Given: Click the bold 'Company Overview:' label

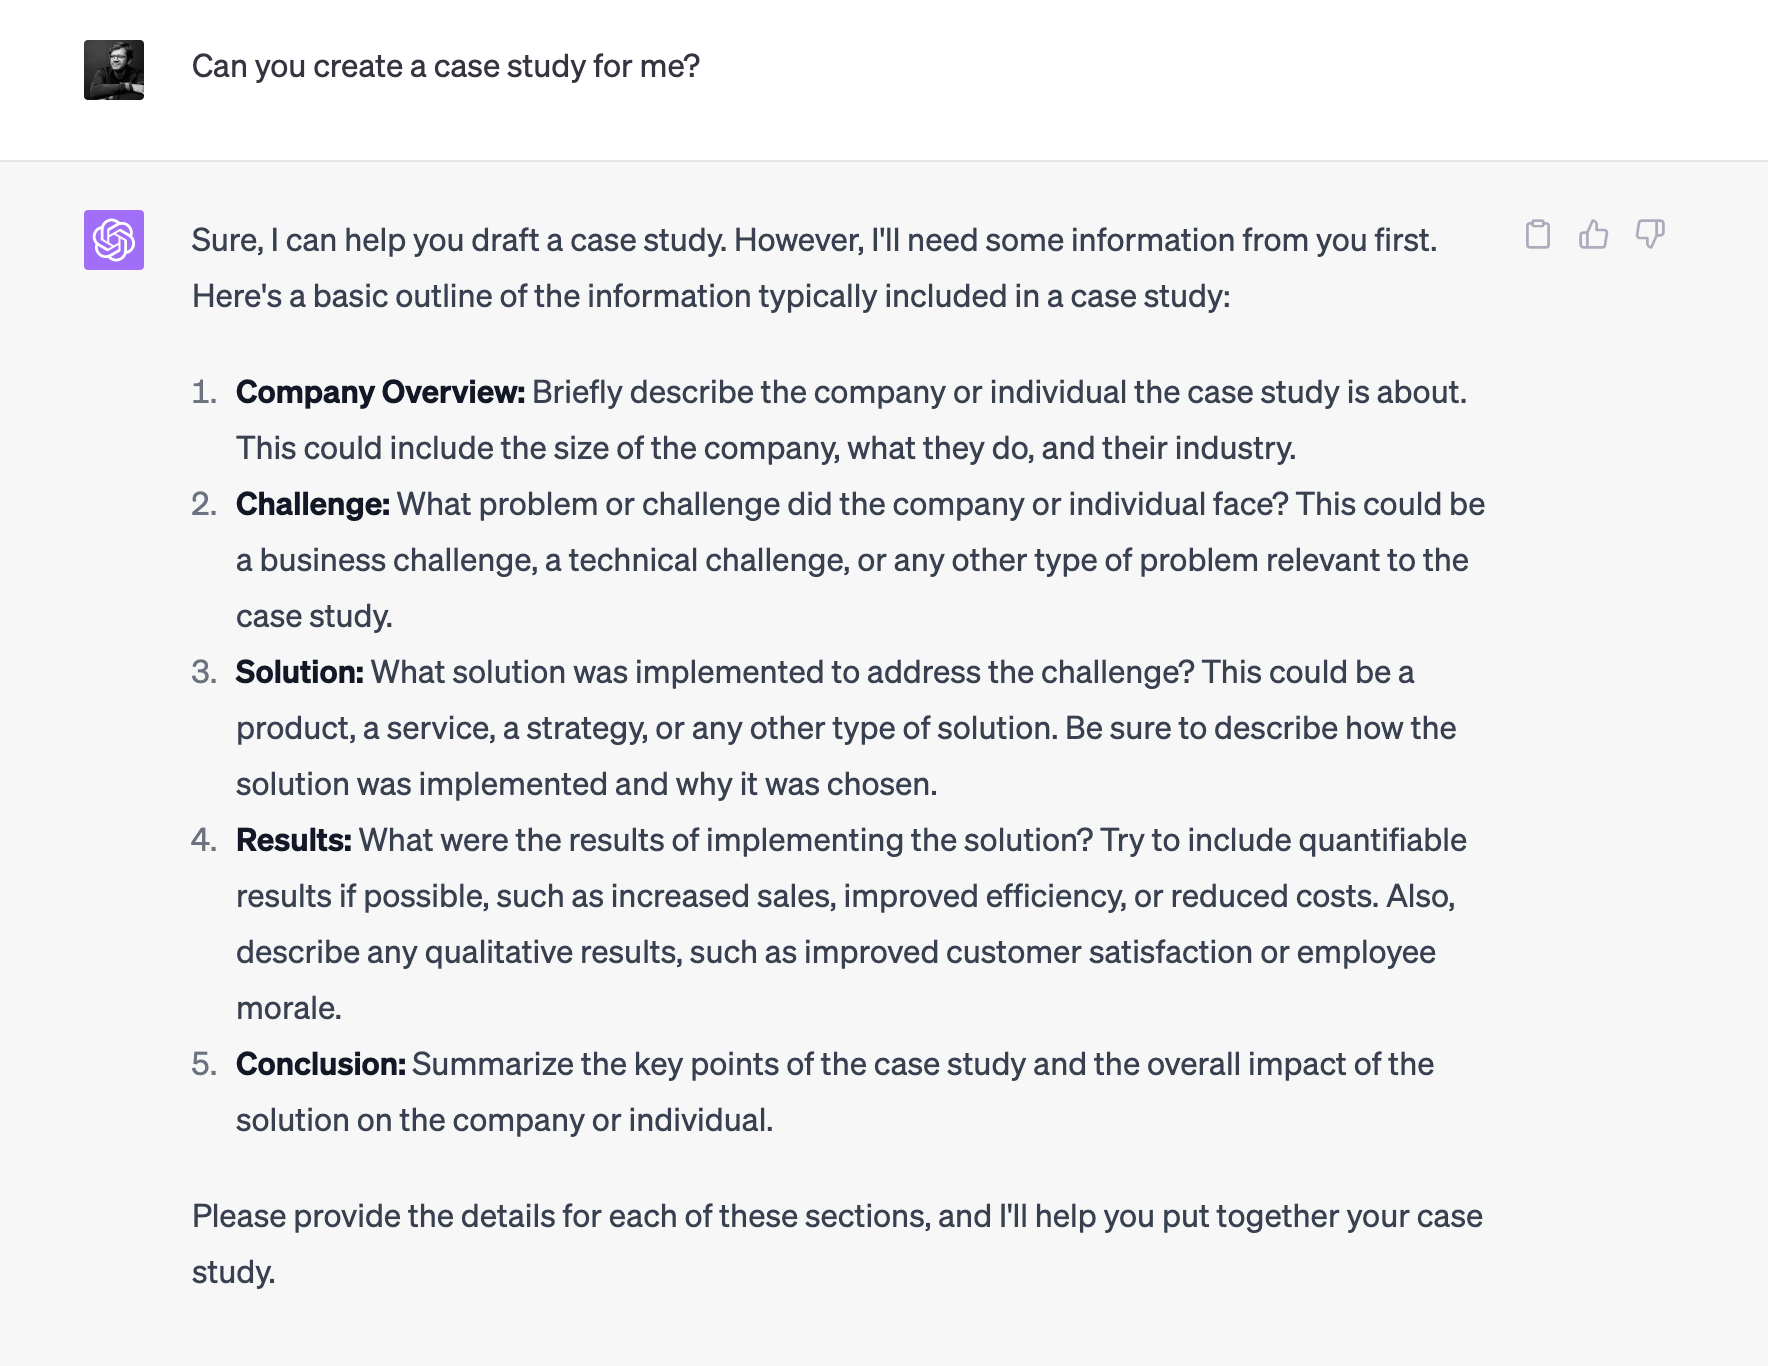Looking at the screenshot, I should pyautogui.click(x=380, y=392).
